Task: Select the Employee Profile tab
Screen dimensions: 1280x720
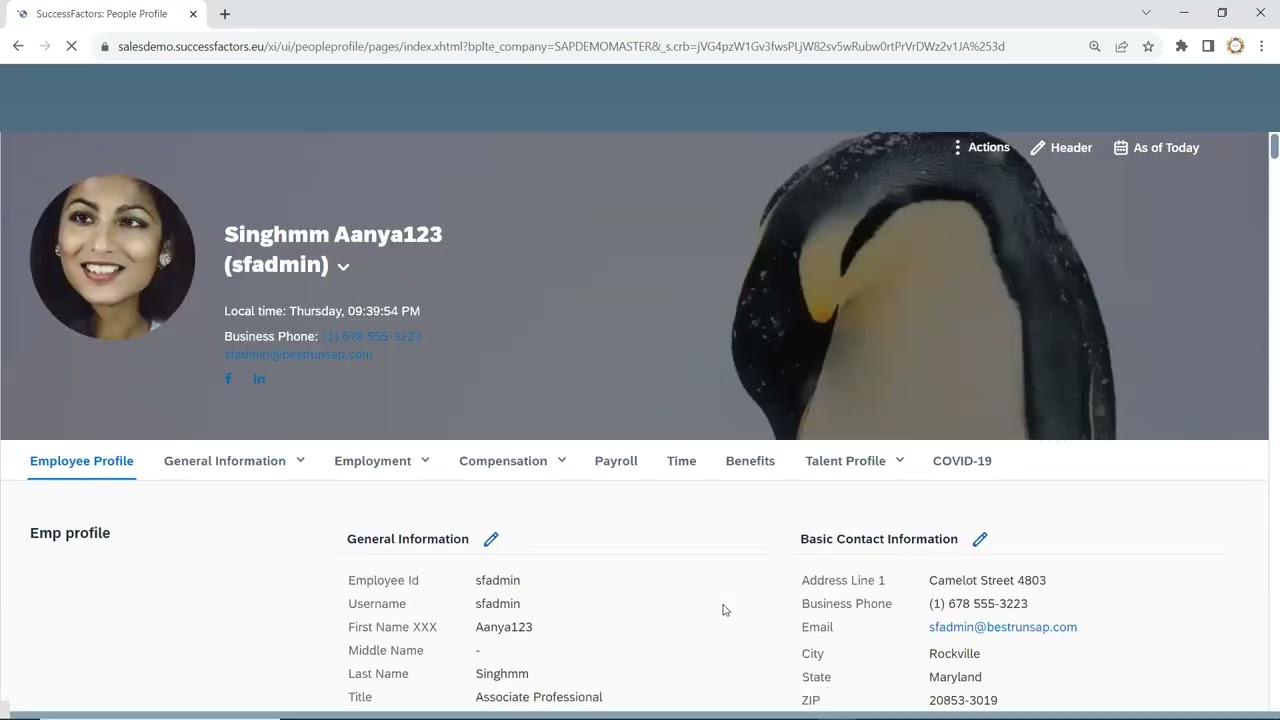Action: click(x=82, y=461)
